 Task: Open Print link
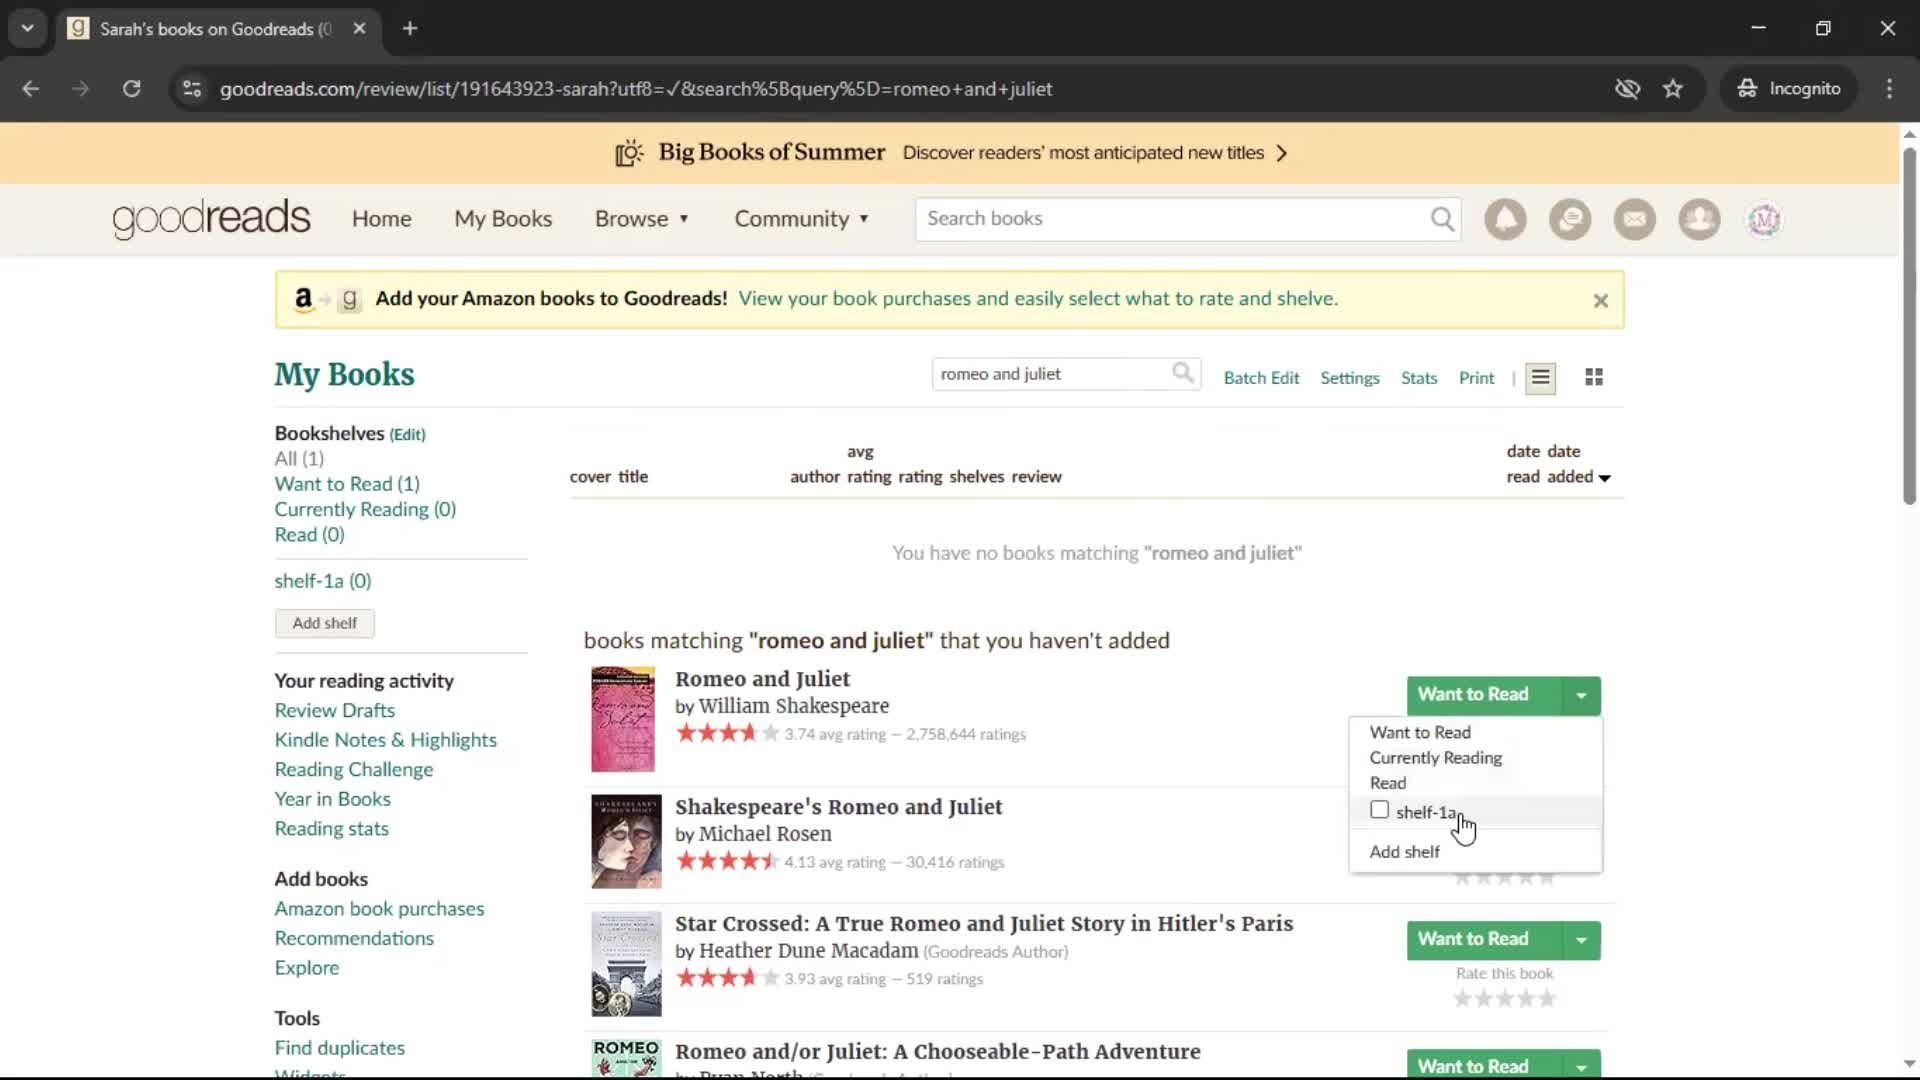tap(1476, 378)
